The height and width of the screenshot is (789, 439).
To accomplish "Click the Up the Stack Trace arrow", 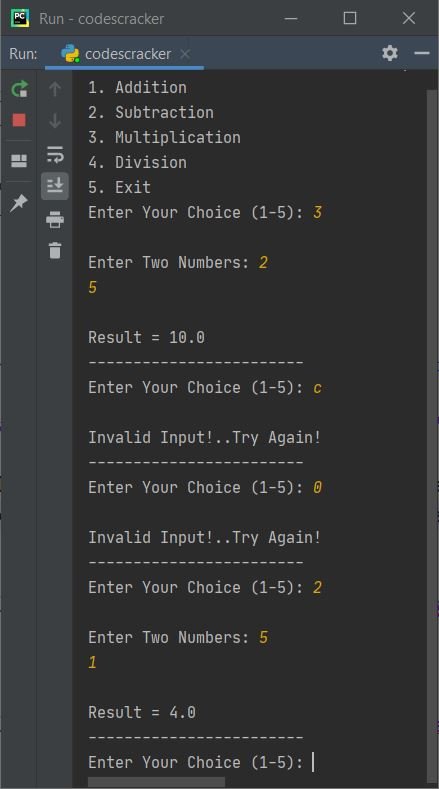I will tap(55, 90).
